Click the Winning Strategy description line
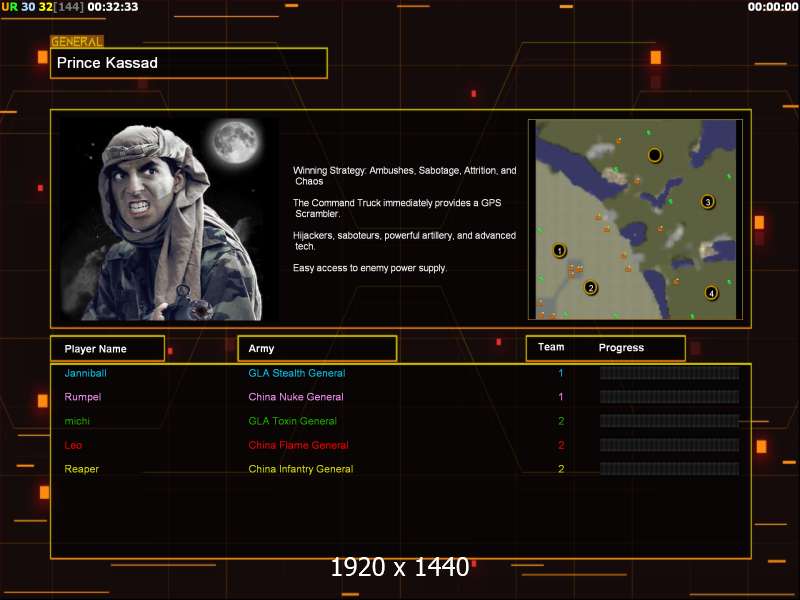The image size is (800, 600). tap(405, 176)
